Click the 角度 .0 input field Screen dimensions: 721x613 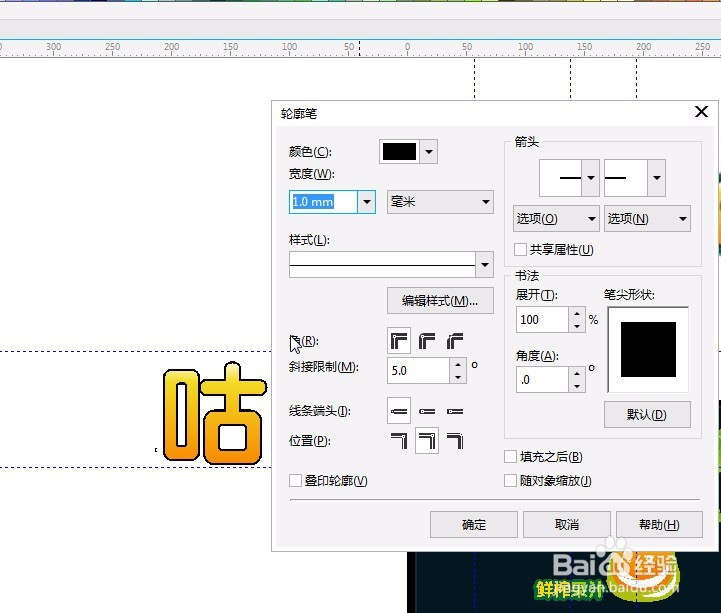pos(542,380)
